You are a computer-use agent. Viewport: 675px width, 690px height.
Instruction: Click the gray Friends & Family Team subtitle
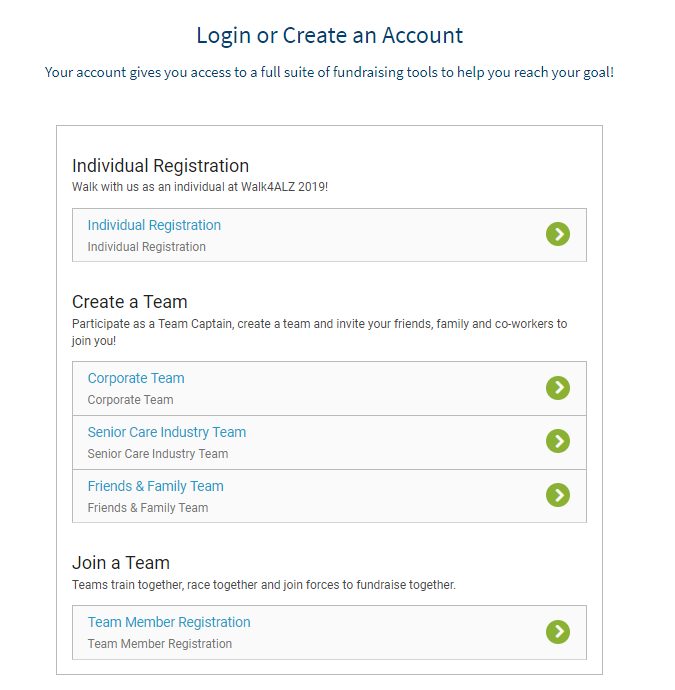tap(147, 508)
